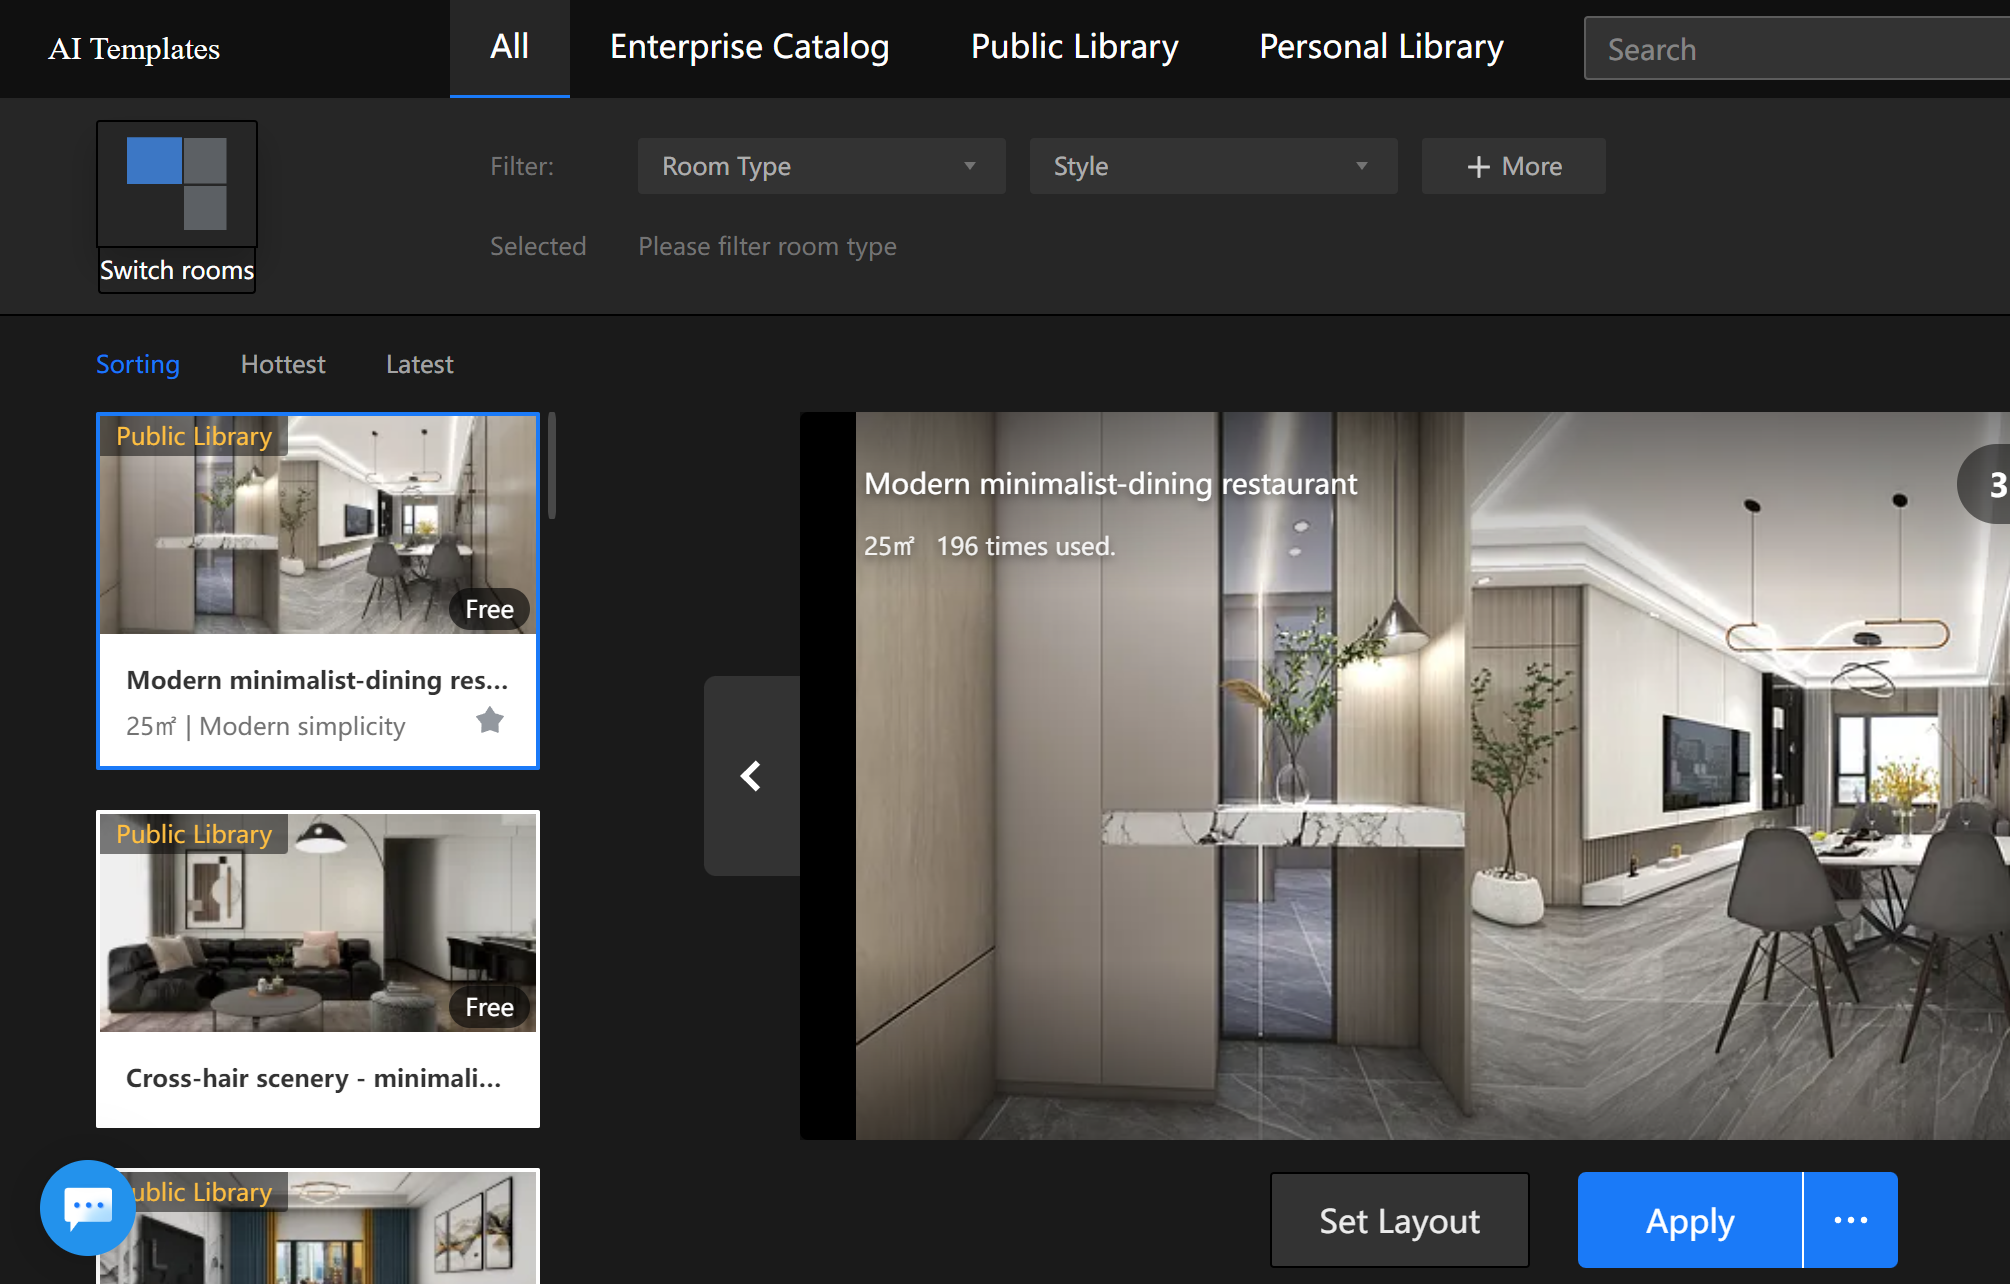Click the 196 times used text
Viewport: 2010px width, 1284px height.
(x=1025, y=546)
